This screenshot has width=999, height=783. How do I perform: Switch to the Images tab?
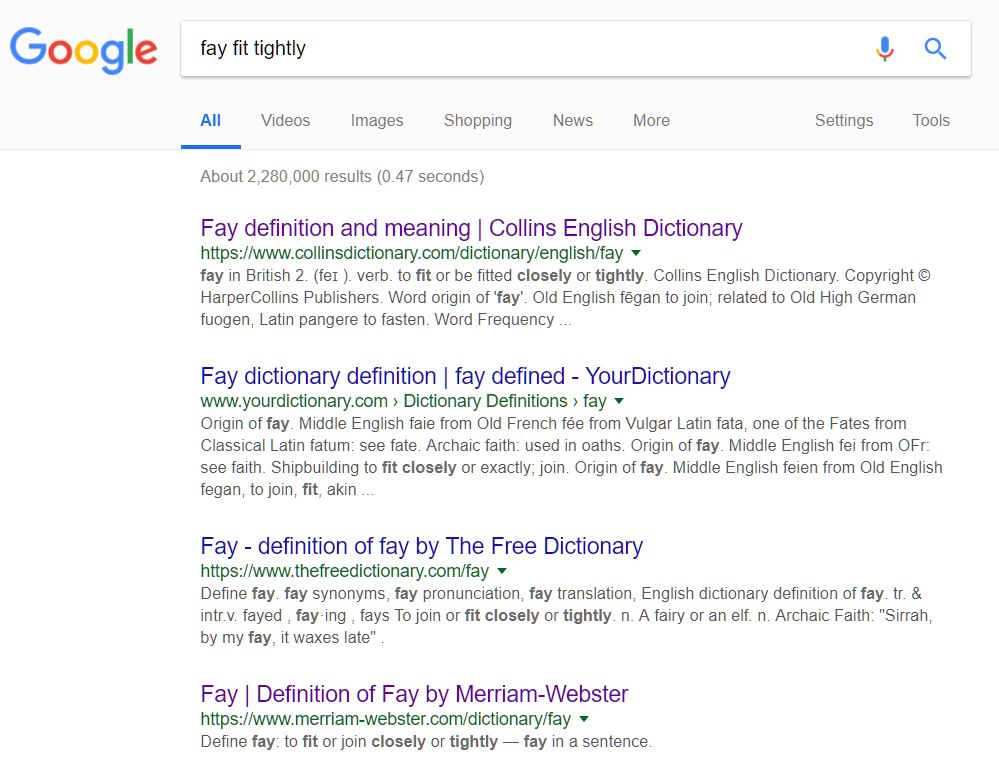[x=377, y=120]
